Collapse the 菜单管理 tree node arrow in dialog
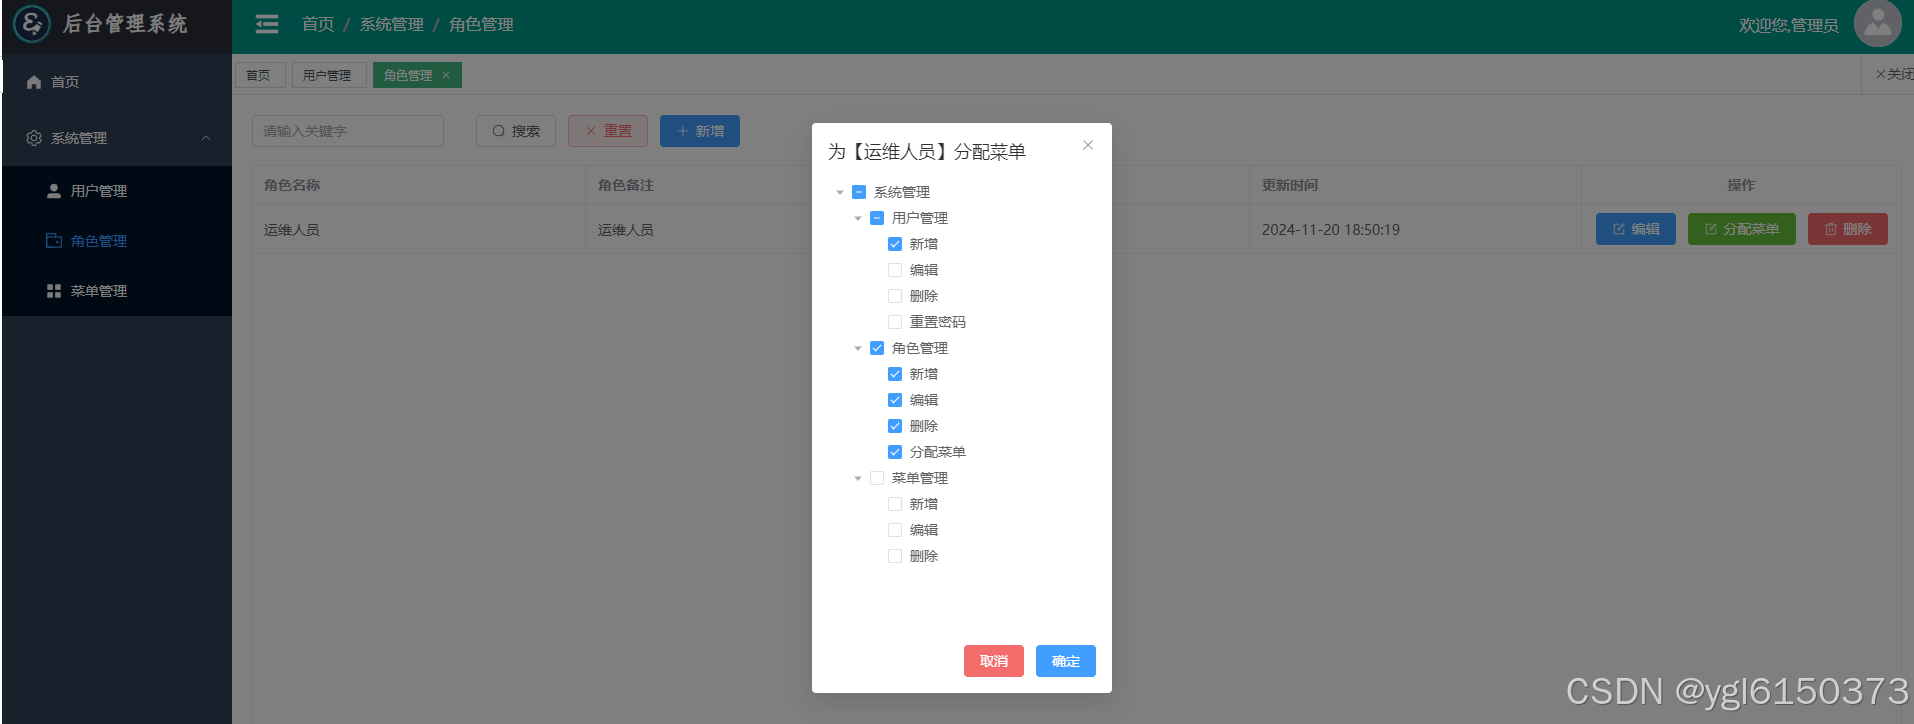1914x724 pixels. 858,478
